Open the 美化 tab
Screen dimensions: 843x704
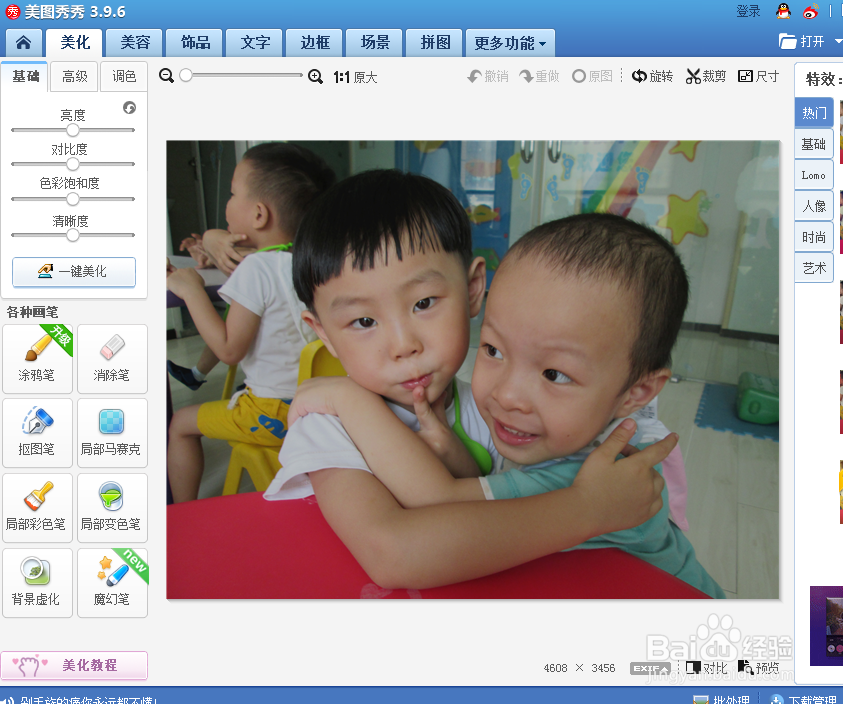pos(75,42)
